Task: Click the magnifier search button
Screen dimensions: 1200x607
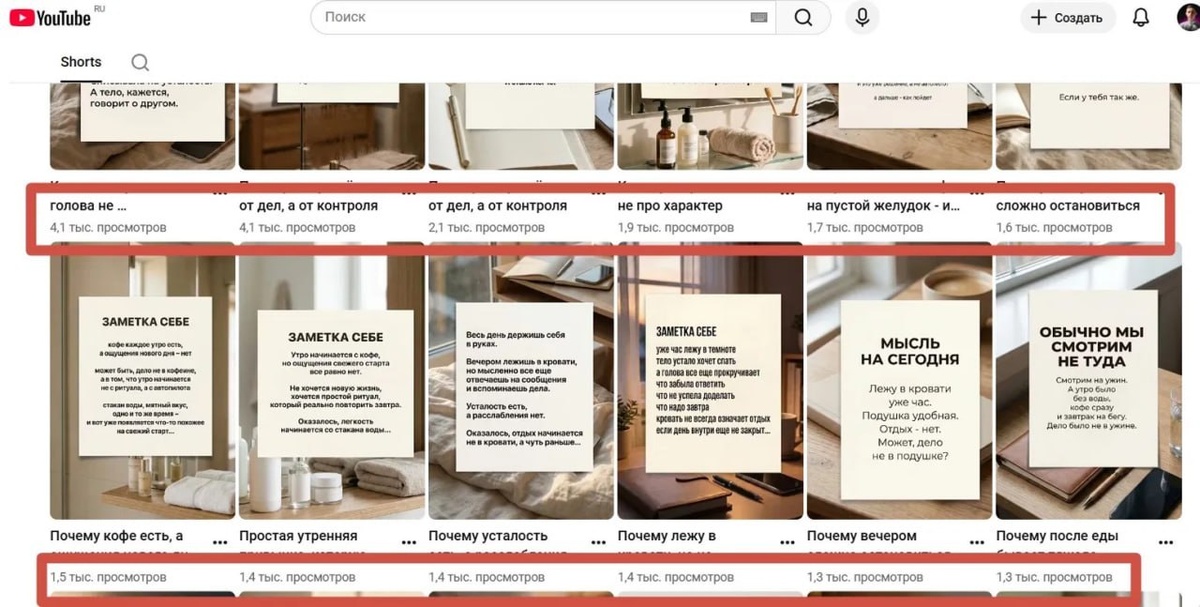Action: point(803,17)
